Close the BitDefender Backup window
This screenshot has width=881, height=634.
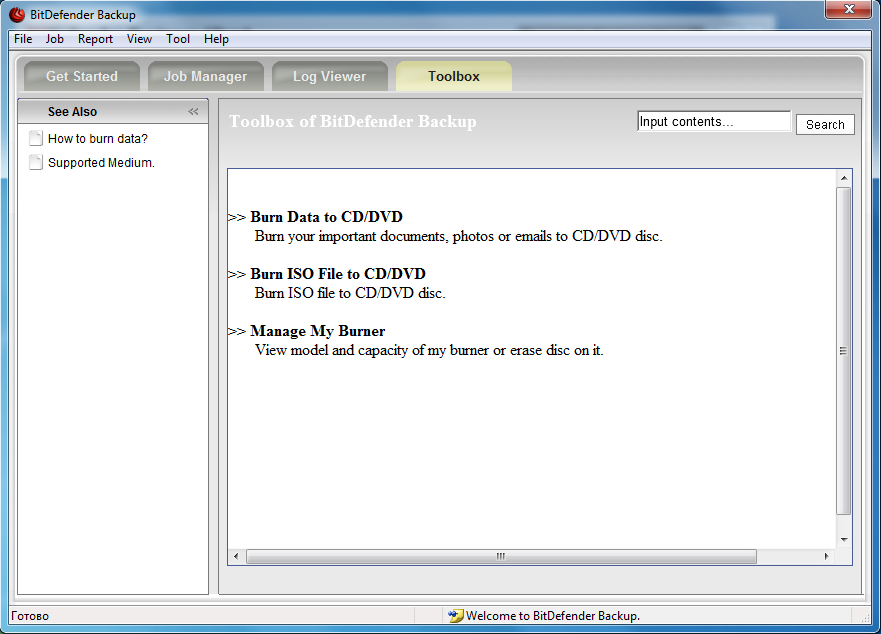[849, 10]
